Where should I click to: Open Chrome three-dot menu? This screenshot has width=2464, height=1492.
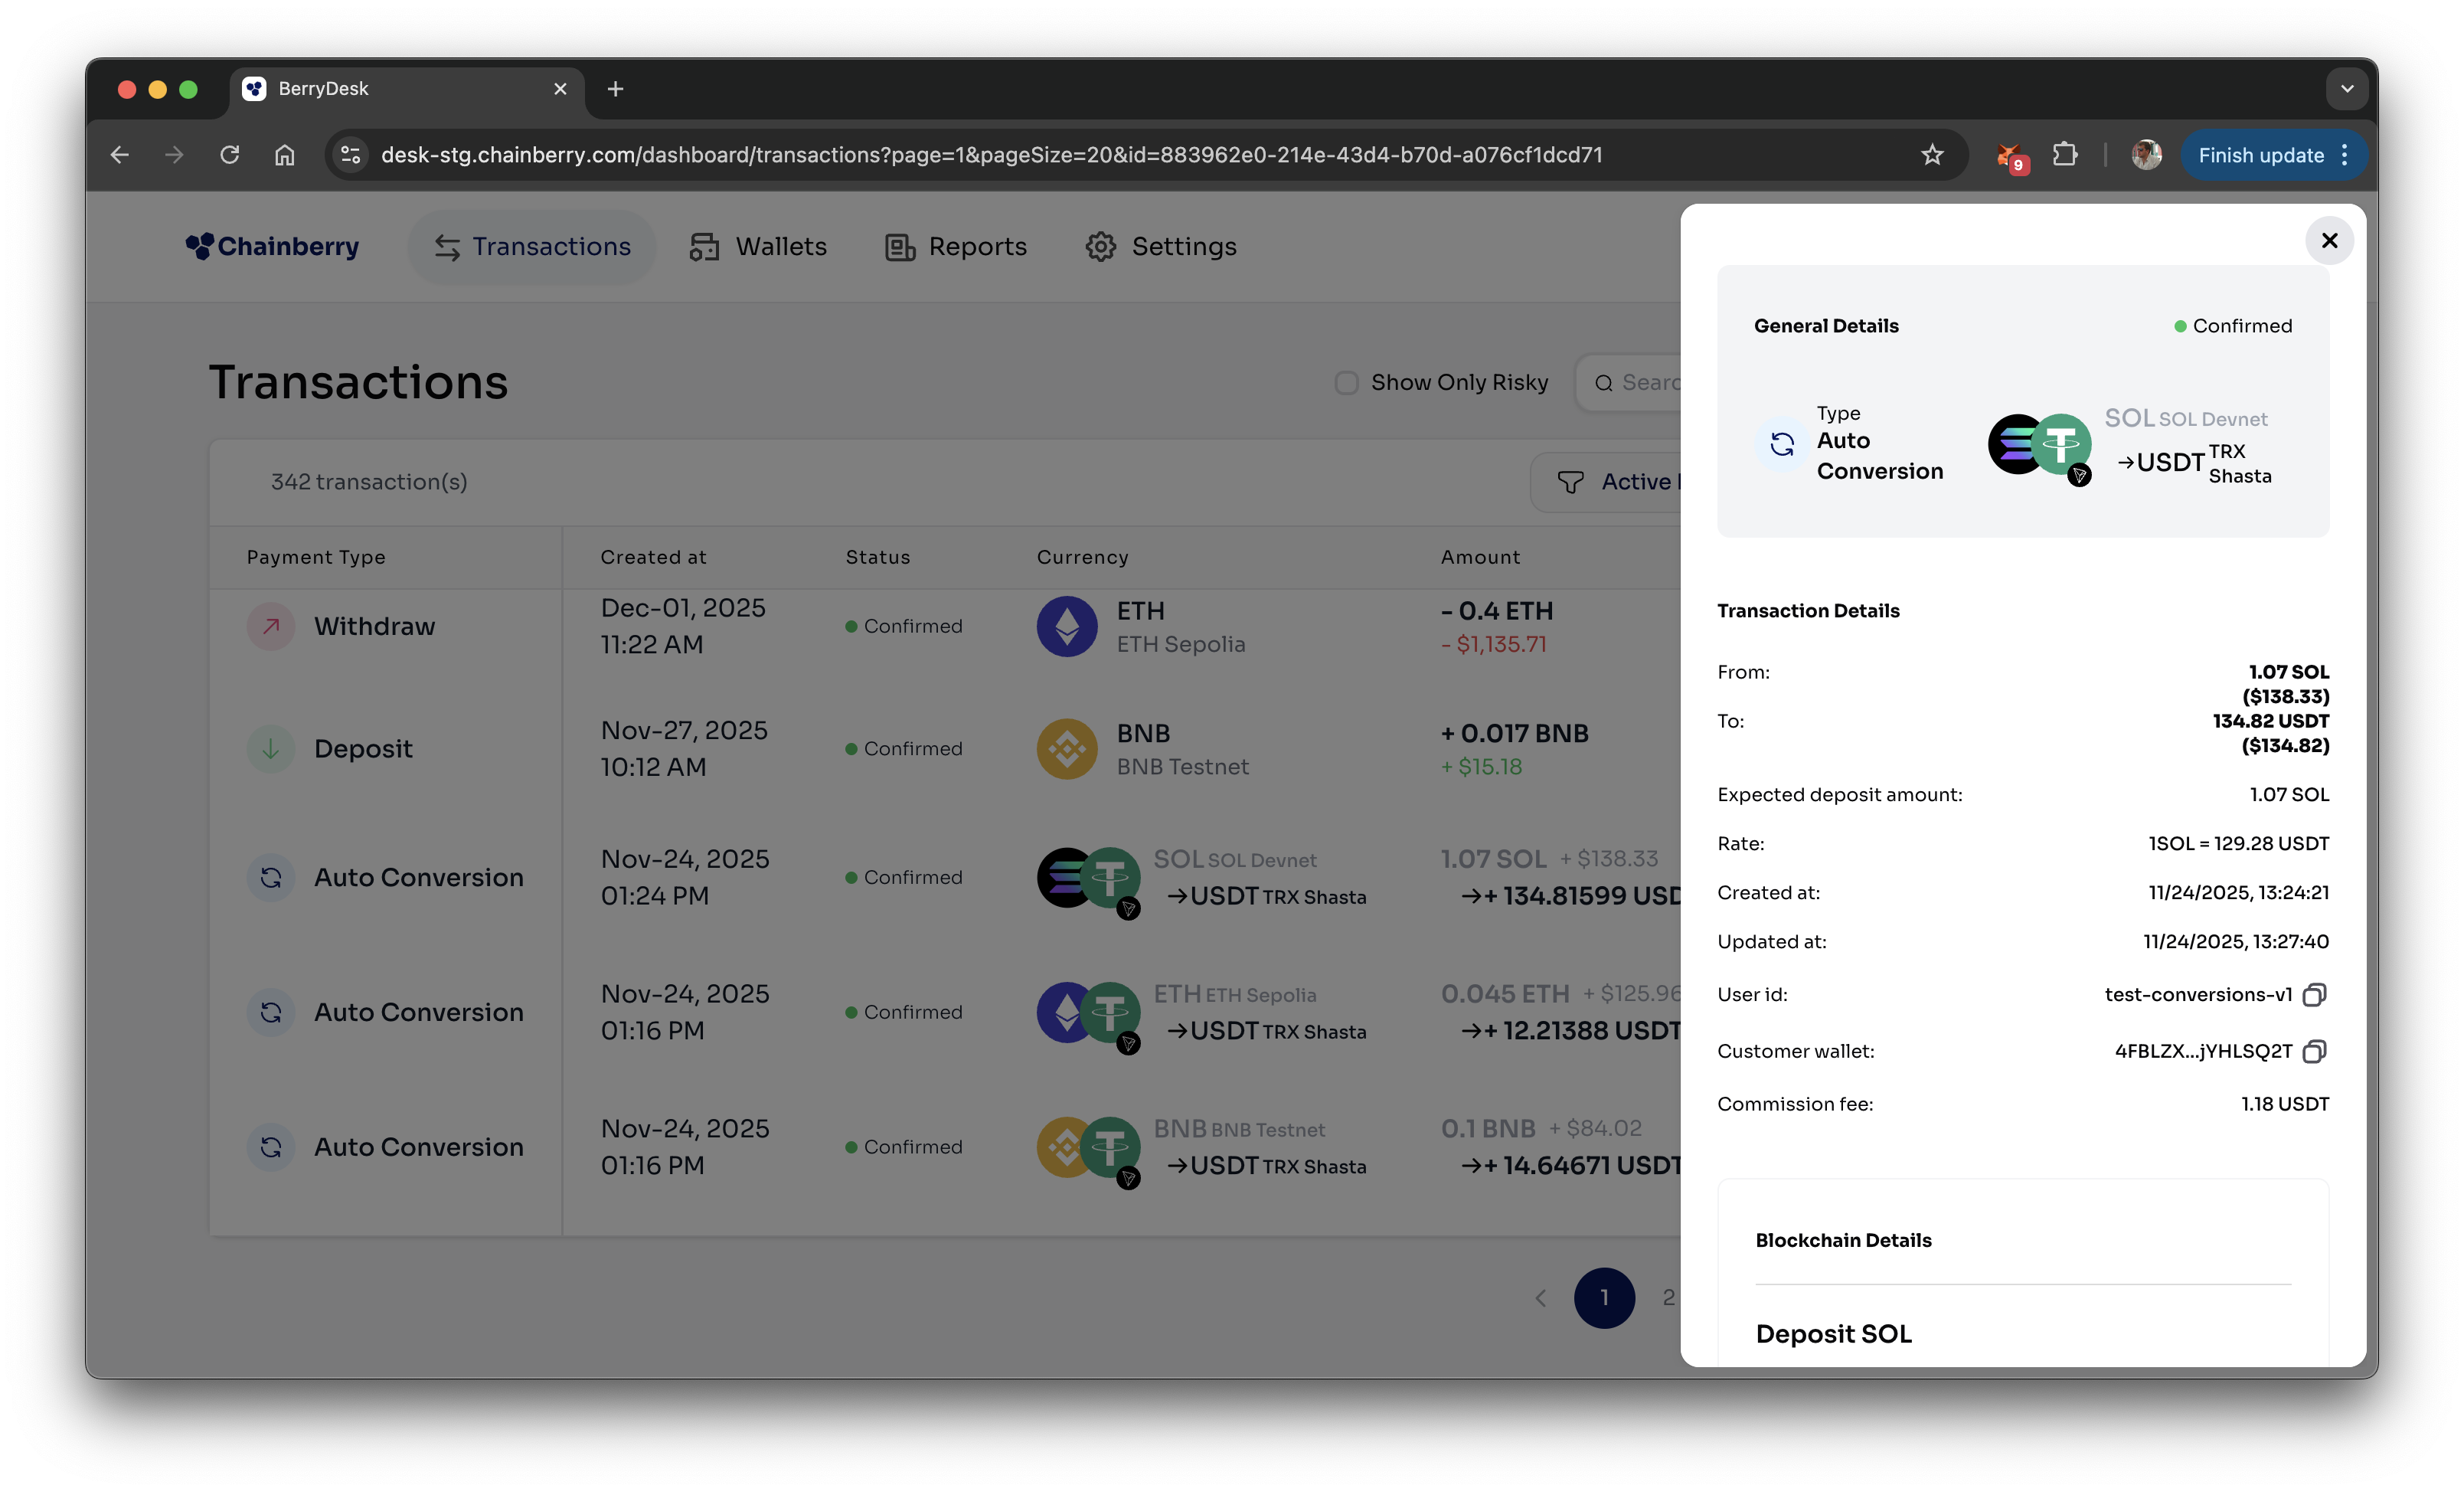(2345, 155)
